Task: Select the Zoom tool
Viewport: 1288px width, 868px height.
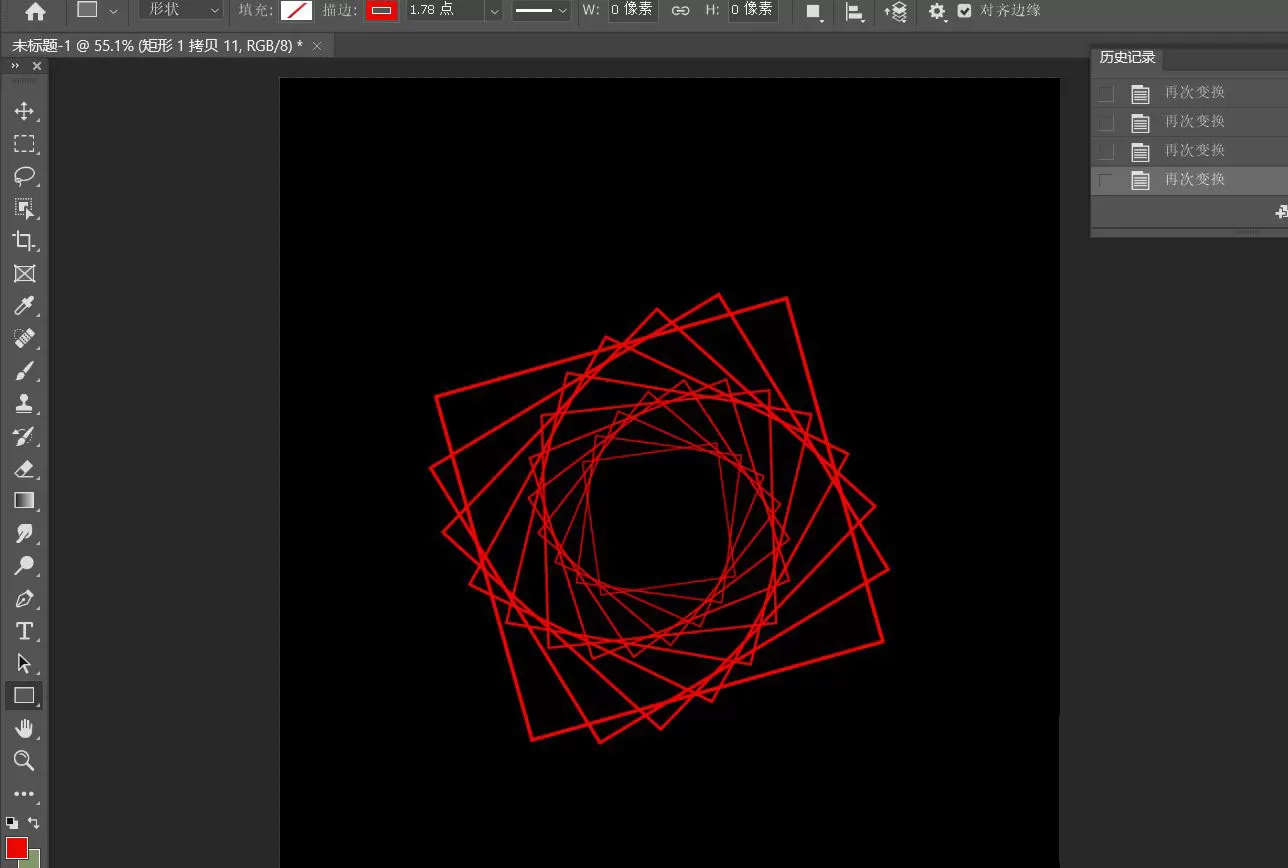Action: [24, 761]
